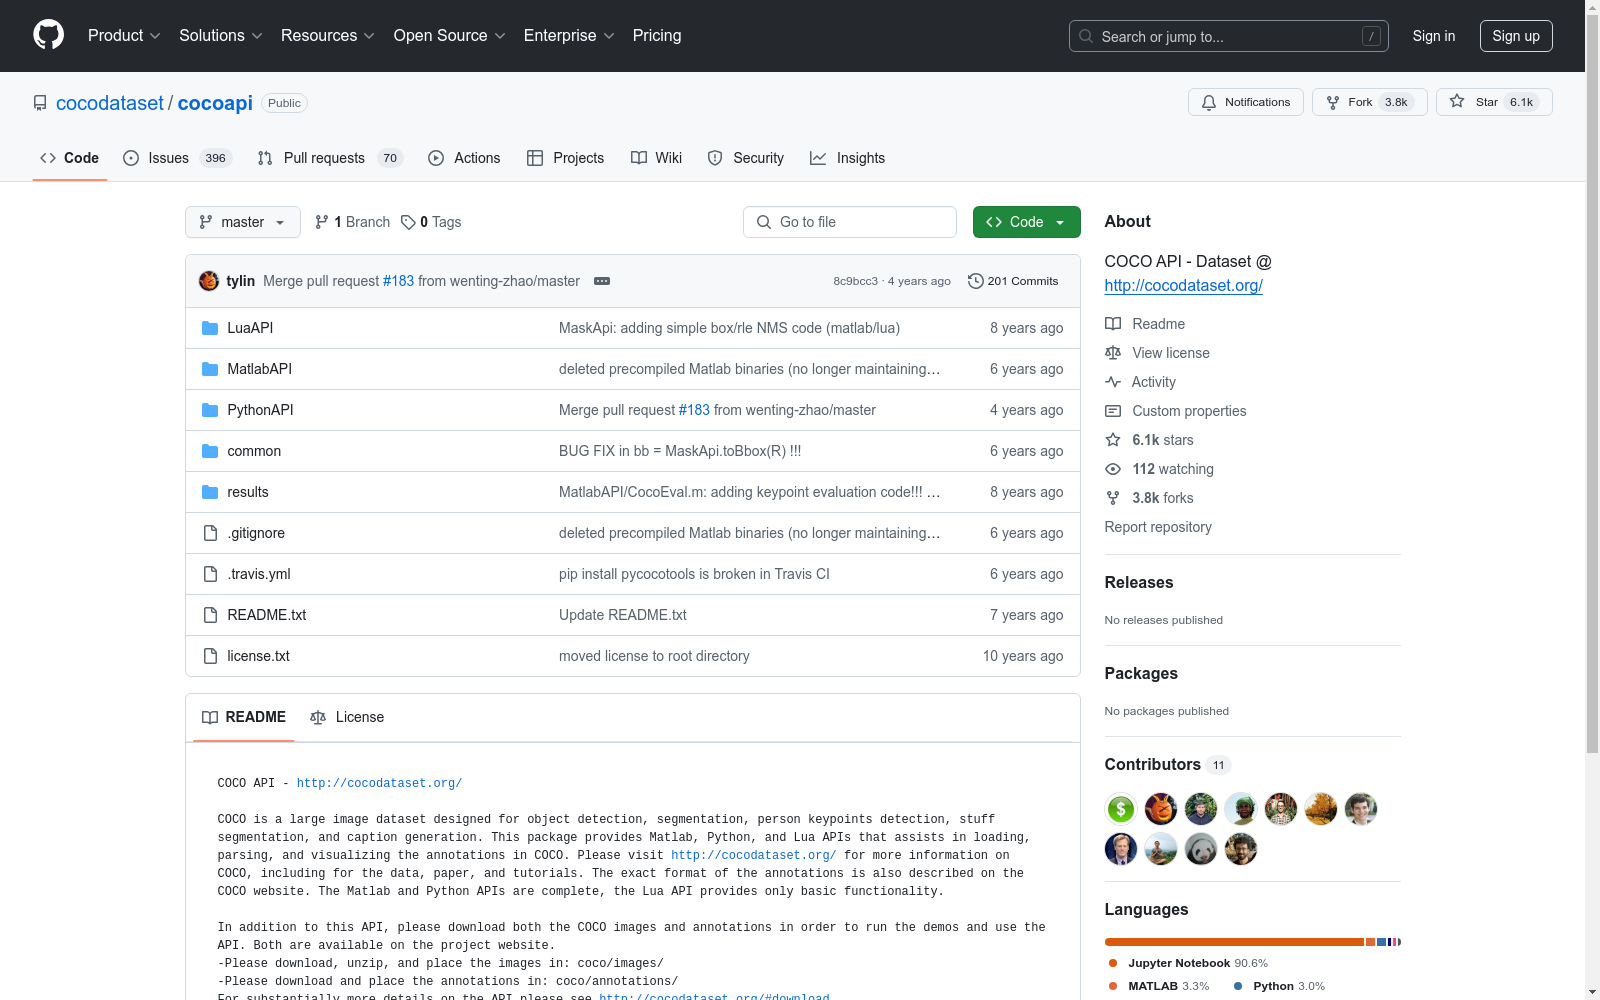Click the 'Update README.txt' commit message

click(x=623, y=615)
